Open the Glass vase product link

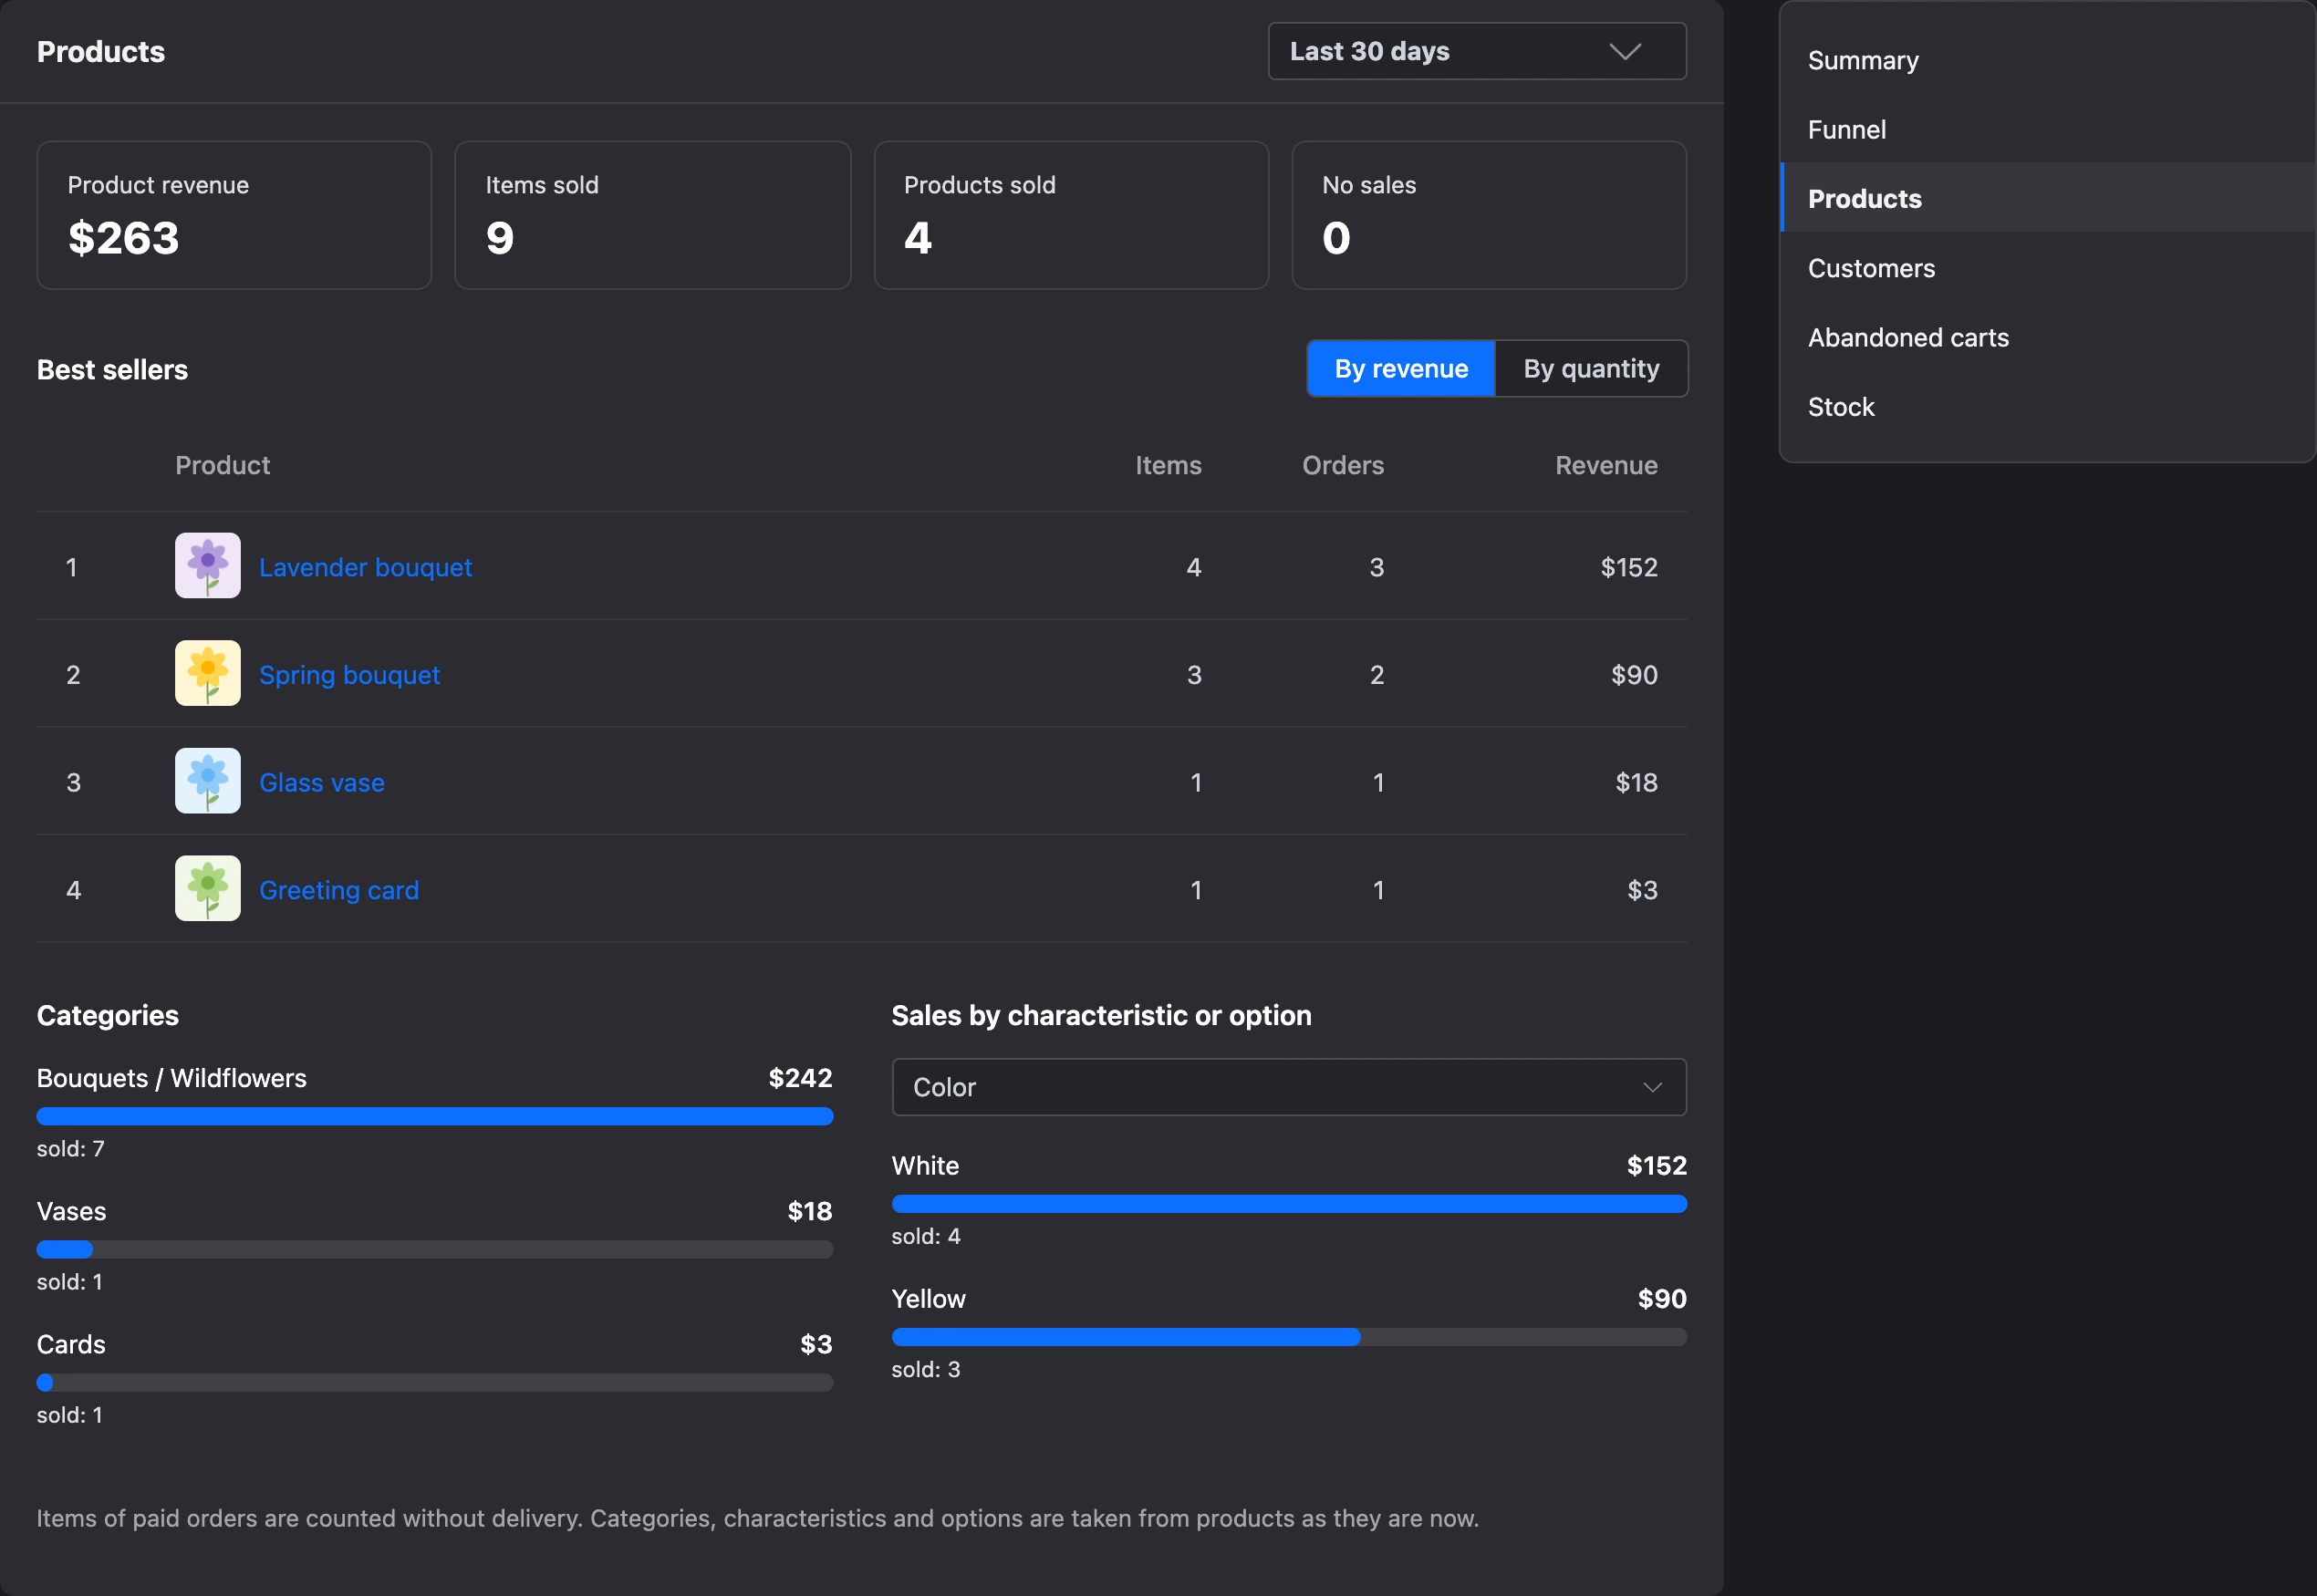point(322,782)
